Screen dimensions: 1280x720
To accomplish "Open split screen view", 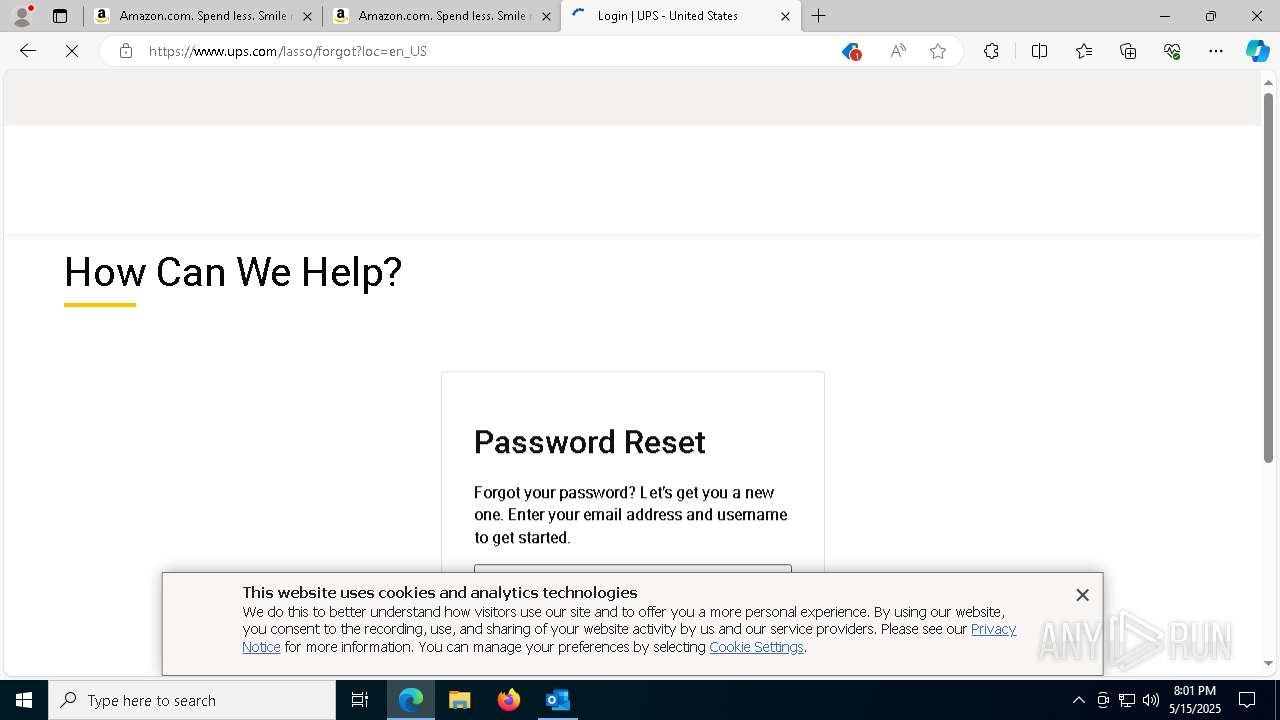I will [x=1039, y=51].
